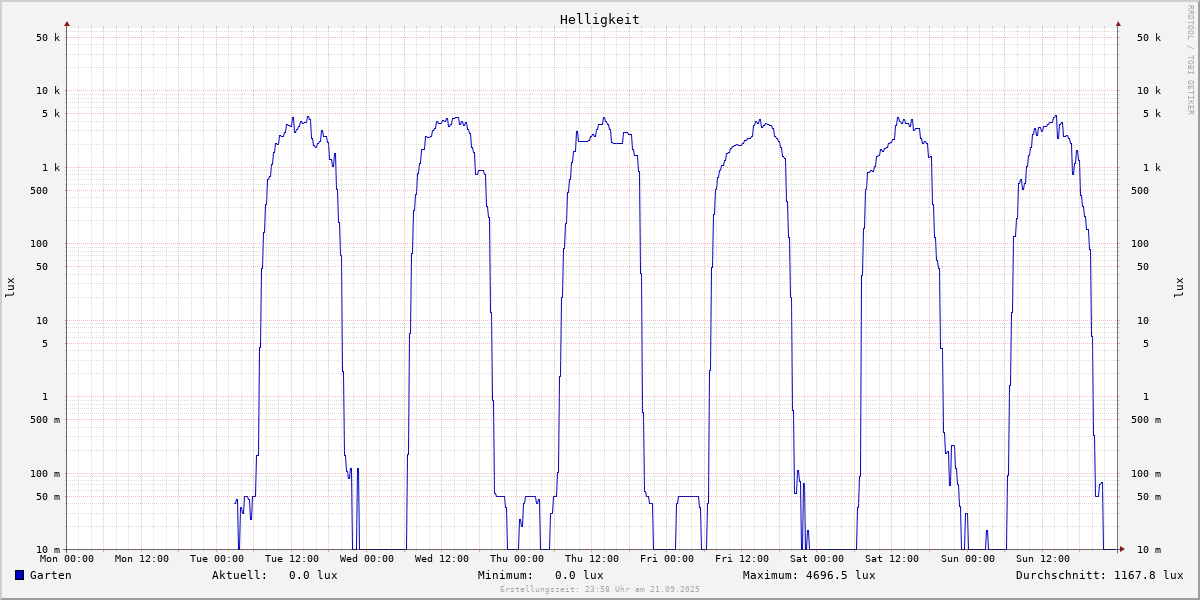
Task: Click the left axis lux unit label
Action: point(10,287)
